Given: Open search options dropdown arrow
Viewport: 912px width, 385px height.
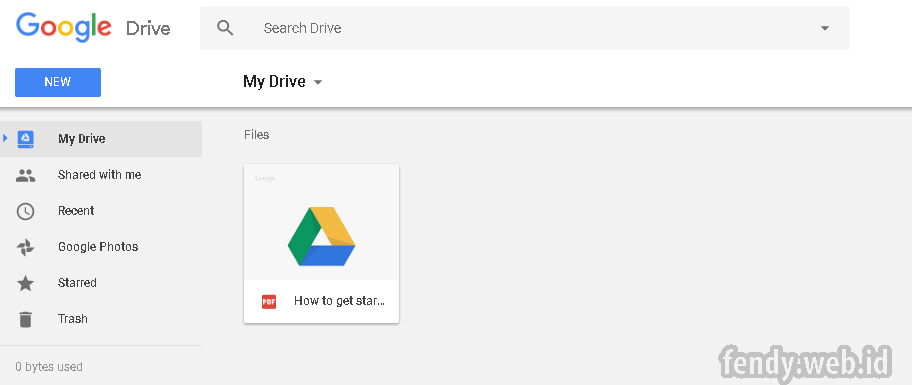Looking at the screenshot, I should click(x=825, y=28).
